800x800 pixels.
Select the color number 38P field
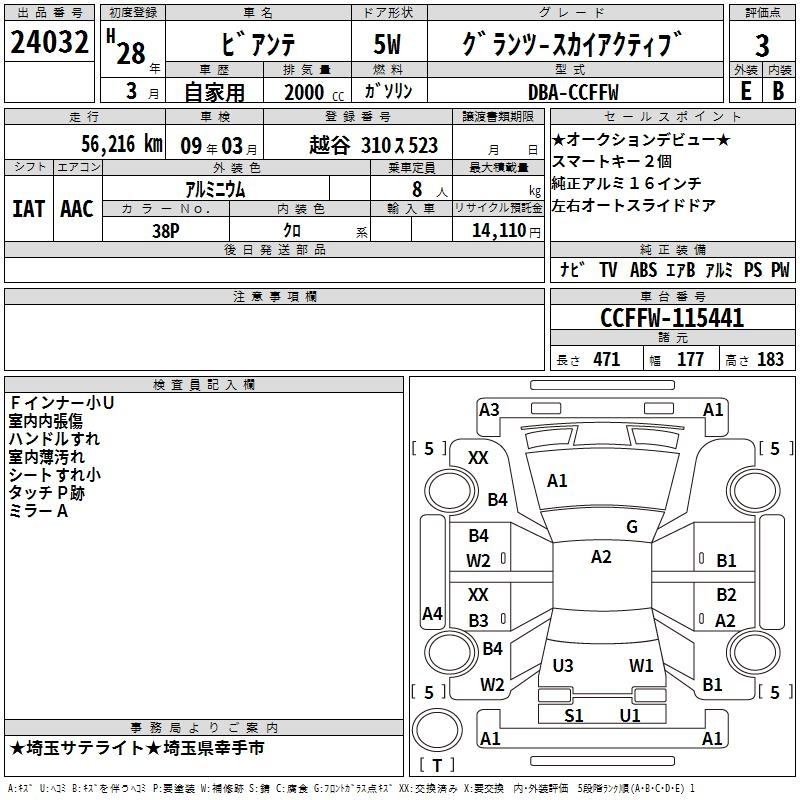point(164,229)
